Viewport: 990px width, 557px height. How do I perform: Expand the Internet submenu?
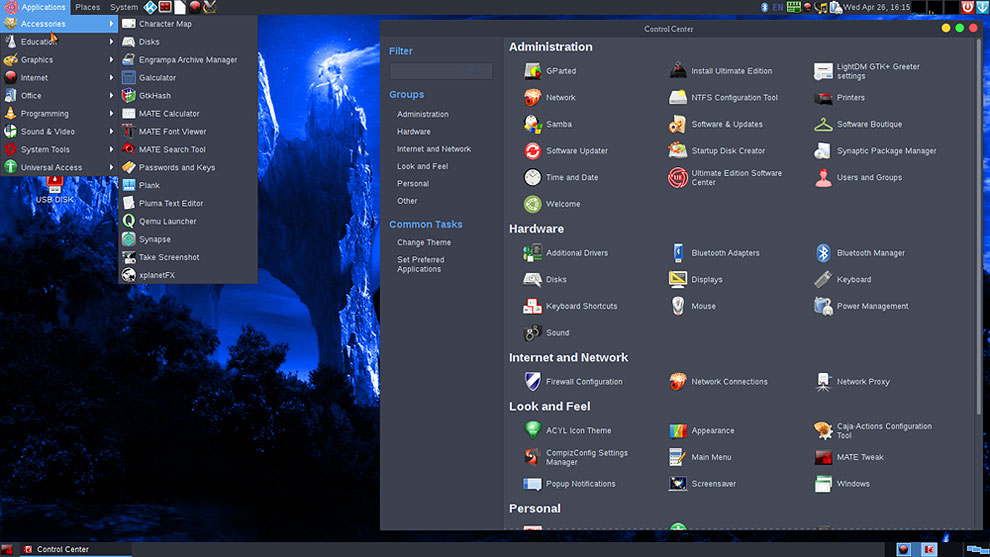click(59, 78)
